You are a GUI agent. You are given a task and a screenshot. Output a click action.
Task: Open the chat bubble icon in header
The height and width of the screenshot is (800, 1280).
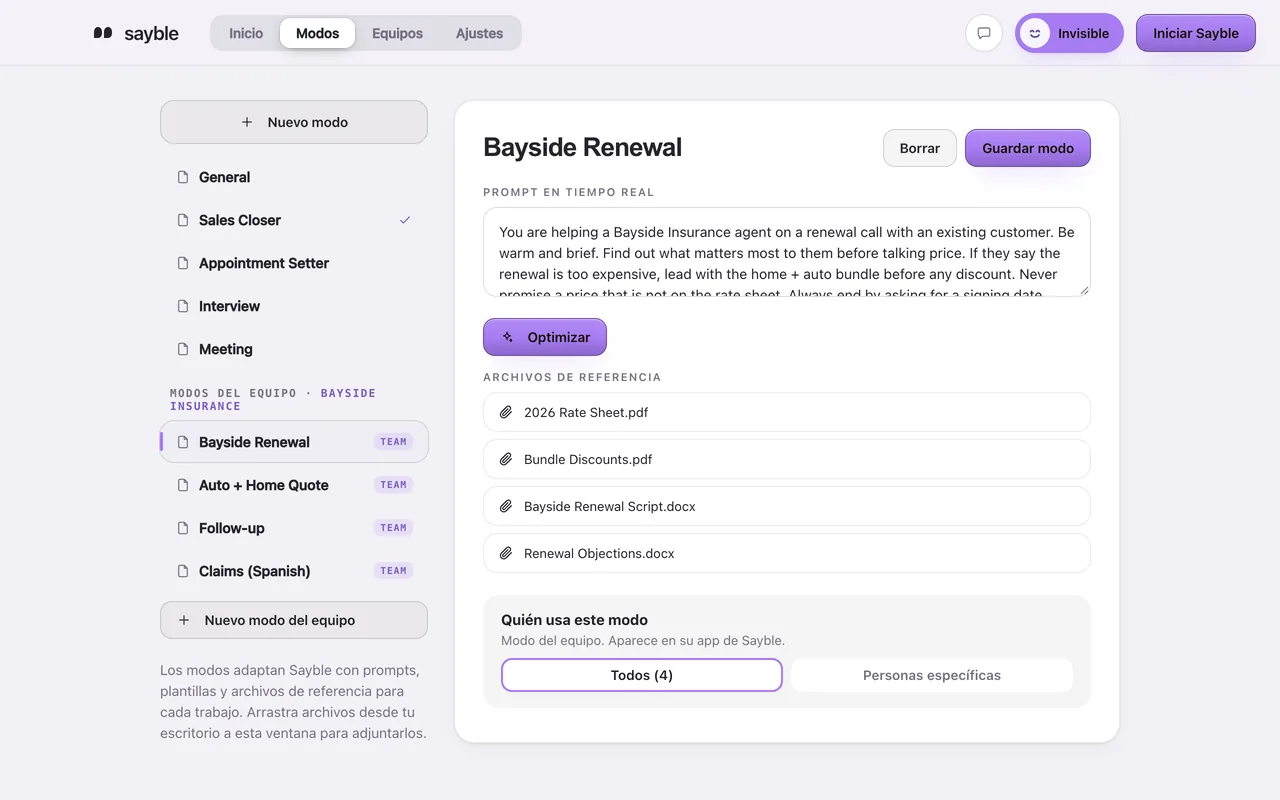pos(984,33)
